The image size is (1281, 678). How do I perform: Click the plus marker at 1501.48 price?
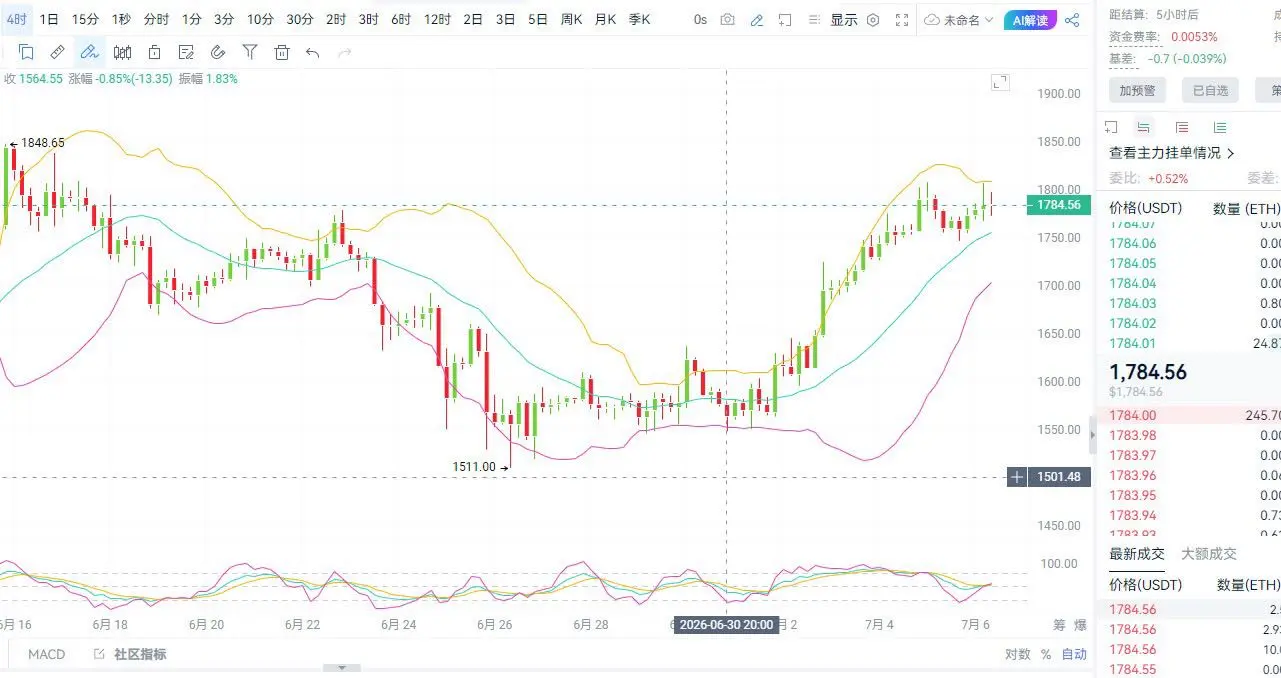tap(1017, 477)
